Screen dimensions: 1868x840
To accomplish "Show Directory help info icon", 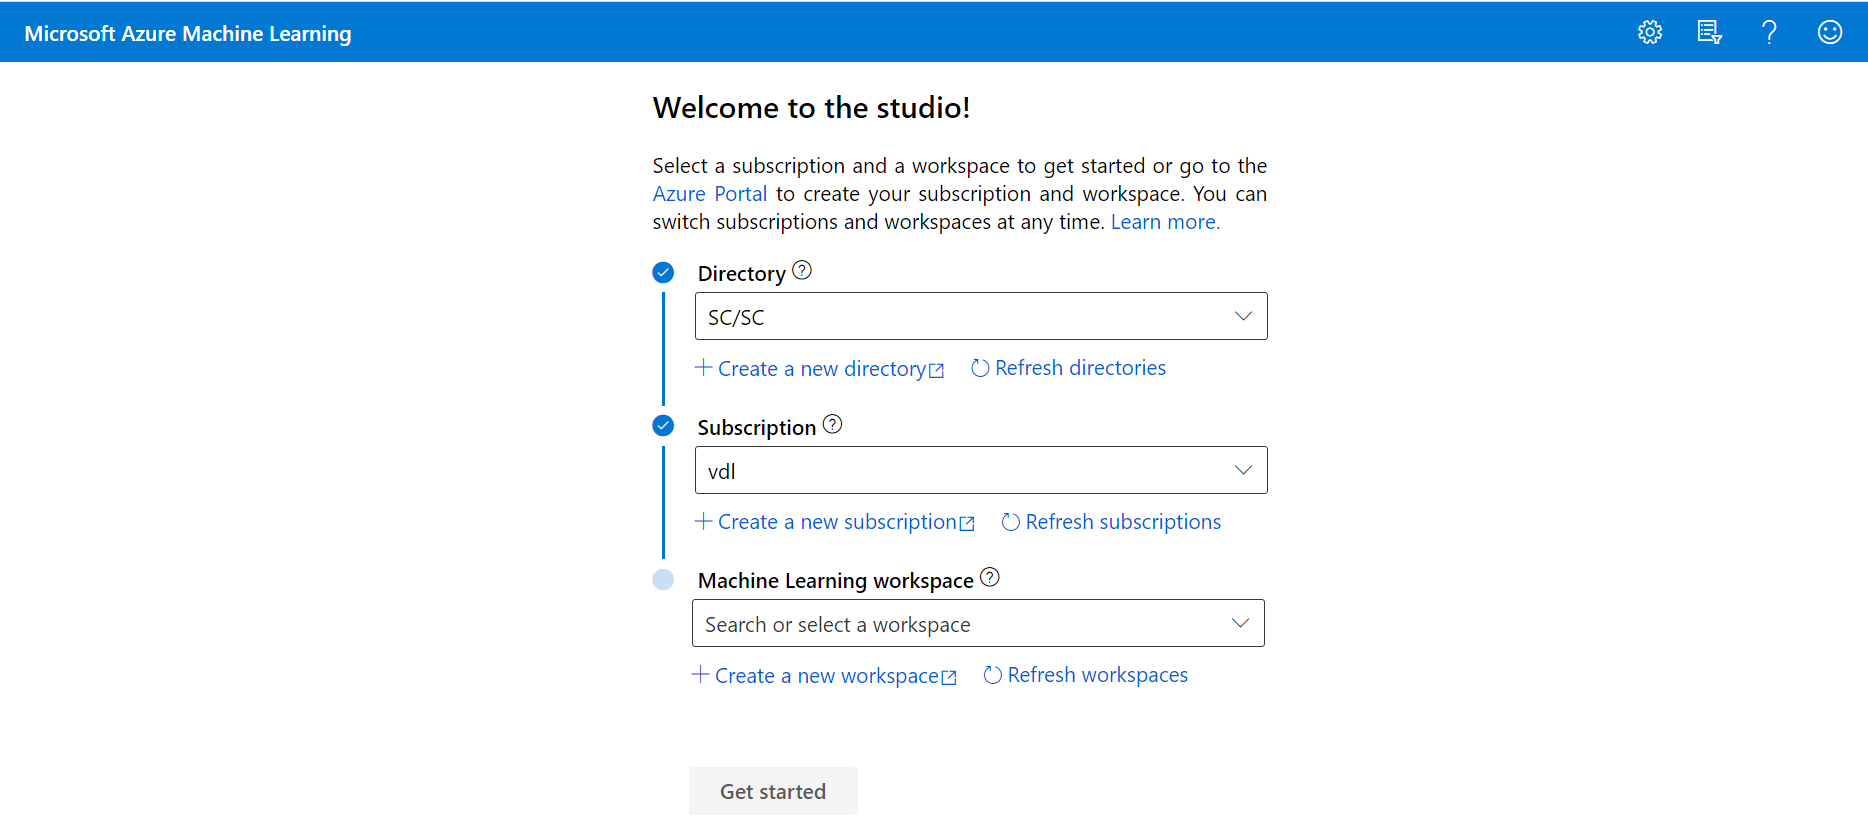I will click(802, 270).
